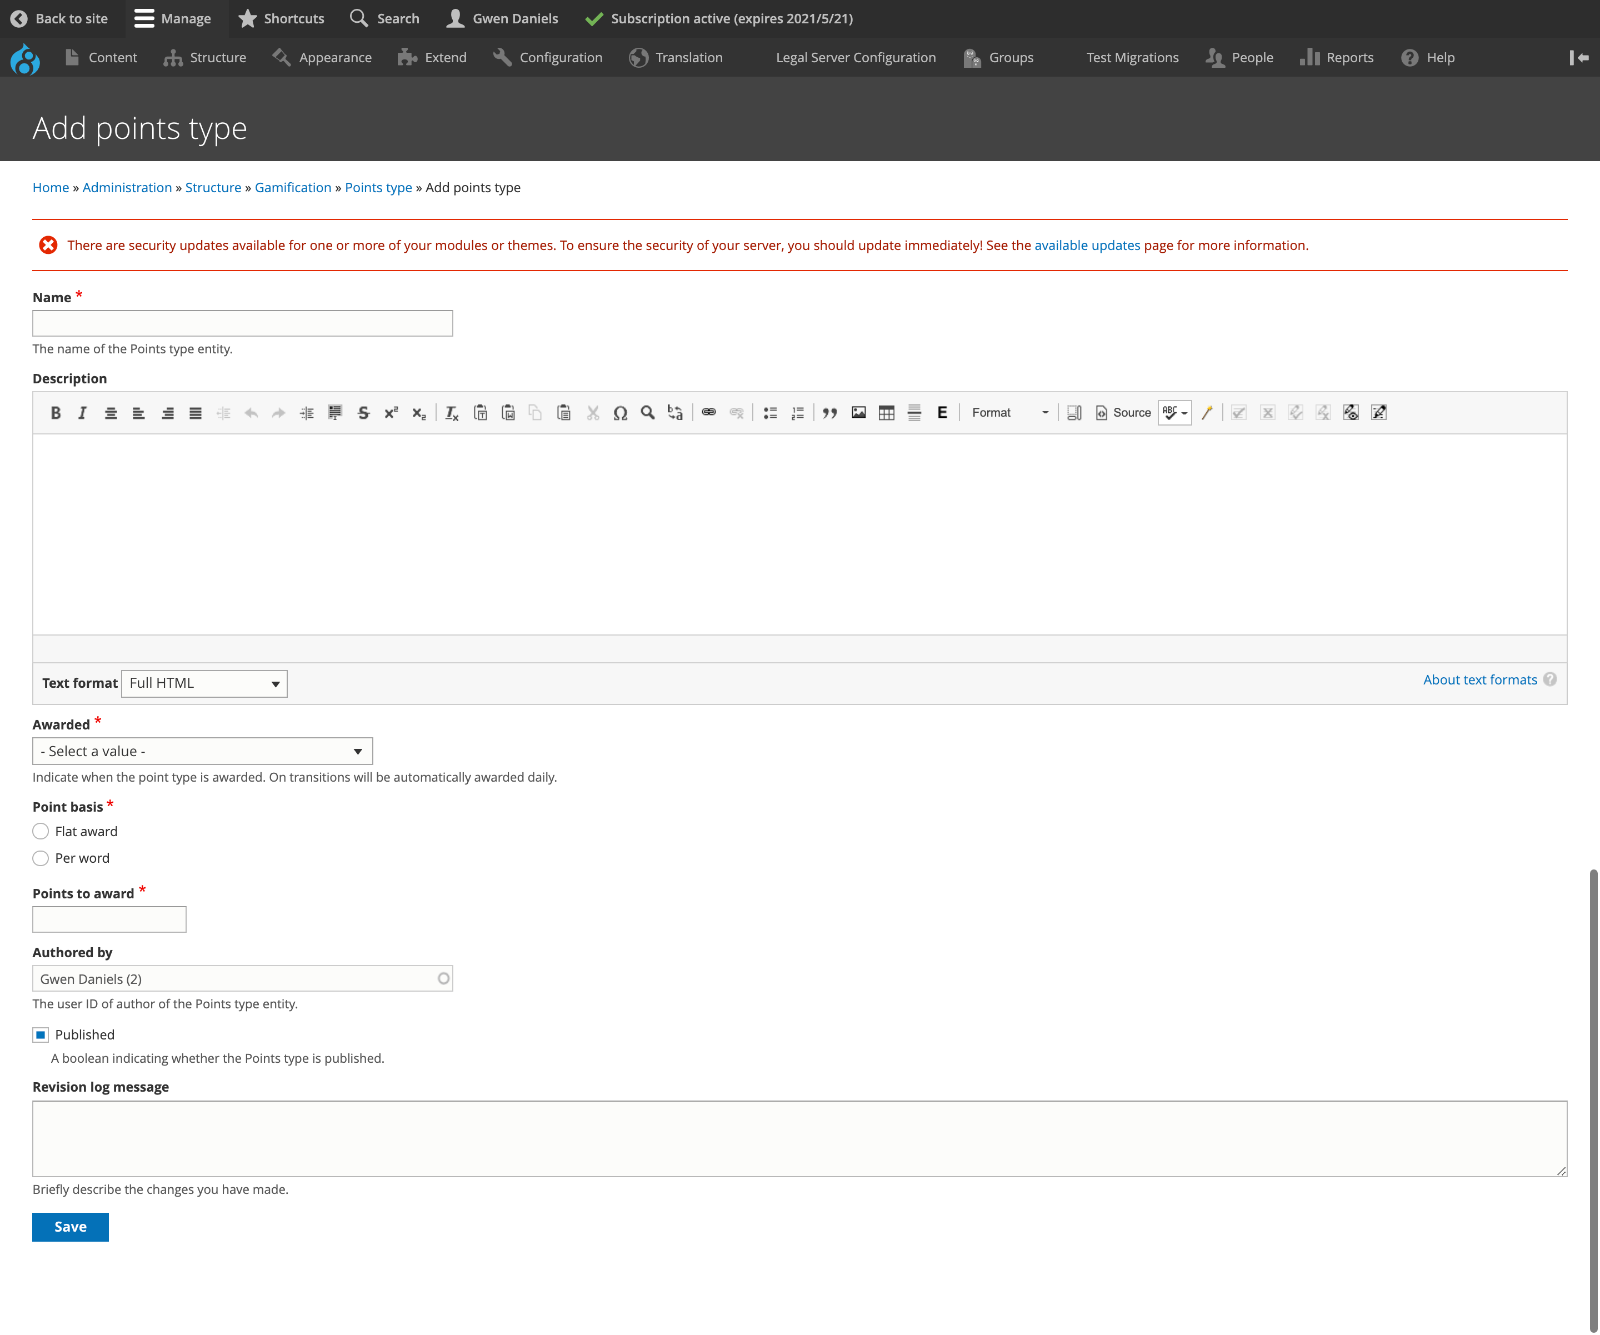The width and height of the screenshot is (1600, 1335).
Task: Click the increase indent icon
Action: point(307,413)
